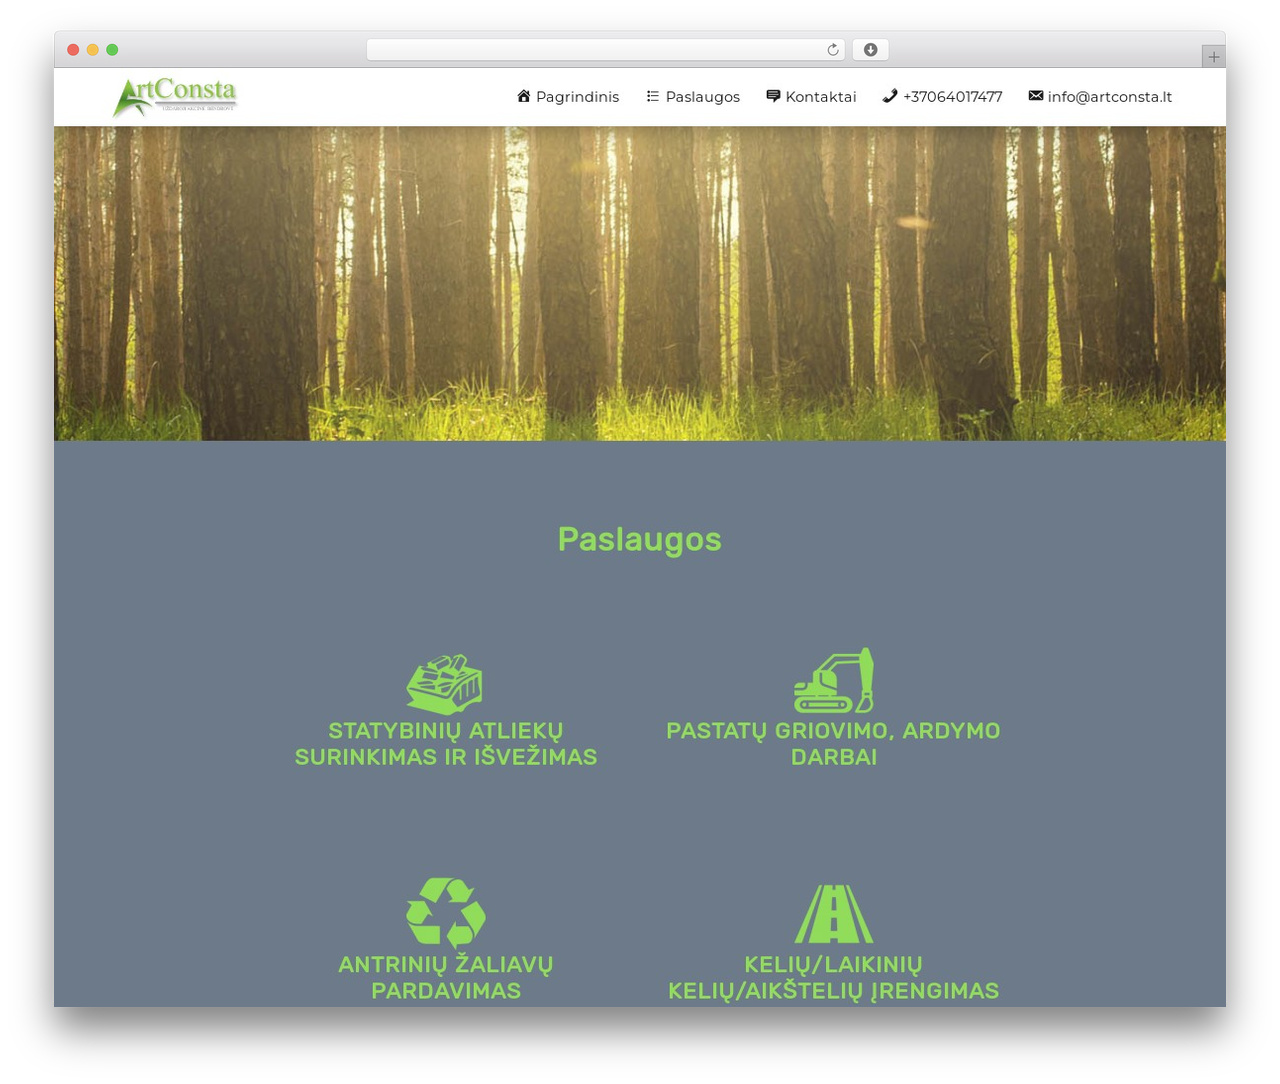The image size is (1280, 1084).
Task: Open a new tab with plus button
Action: 1214,57
